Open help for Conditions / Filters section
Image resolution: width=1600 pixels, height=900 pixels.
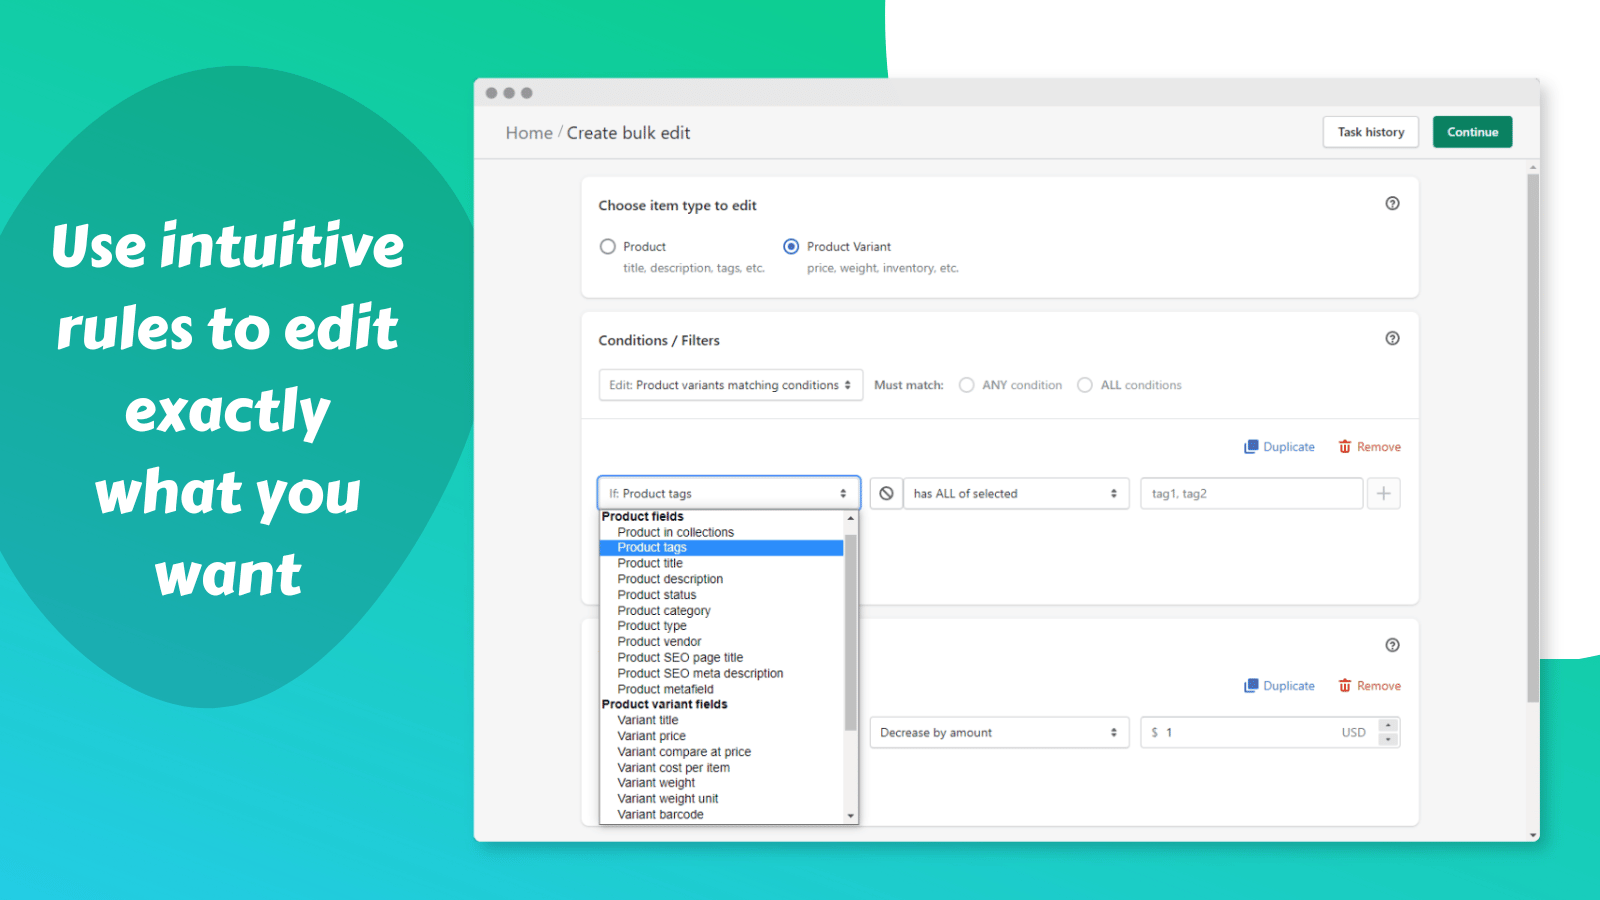[x=1392, y=338]
